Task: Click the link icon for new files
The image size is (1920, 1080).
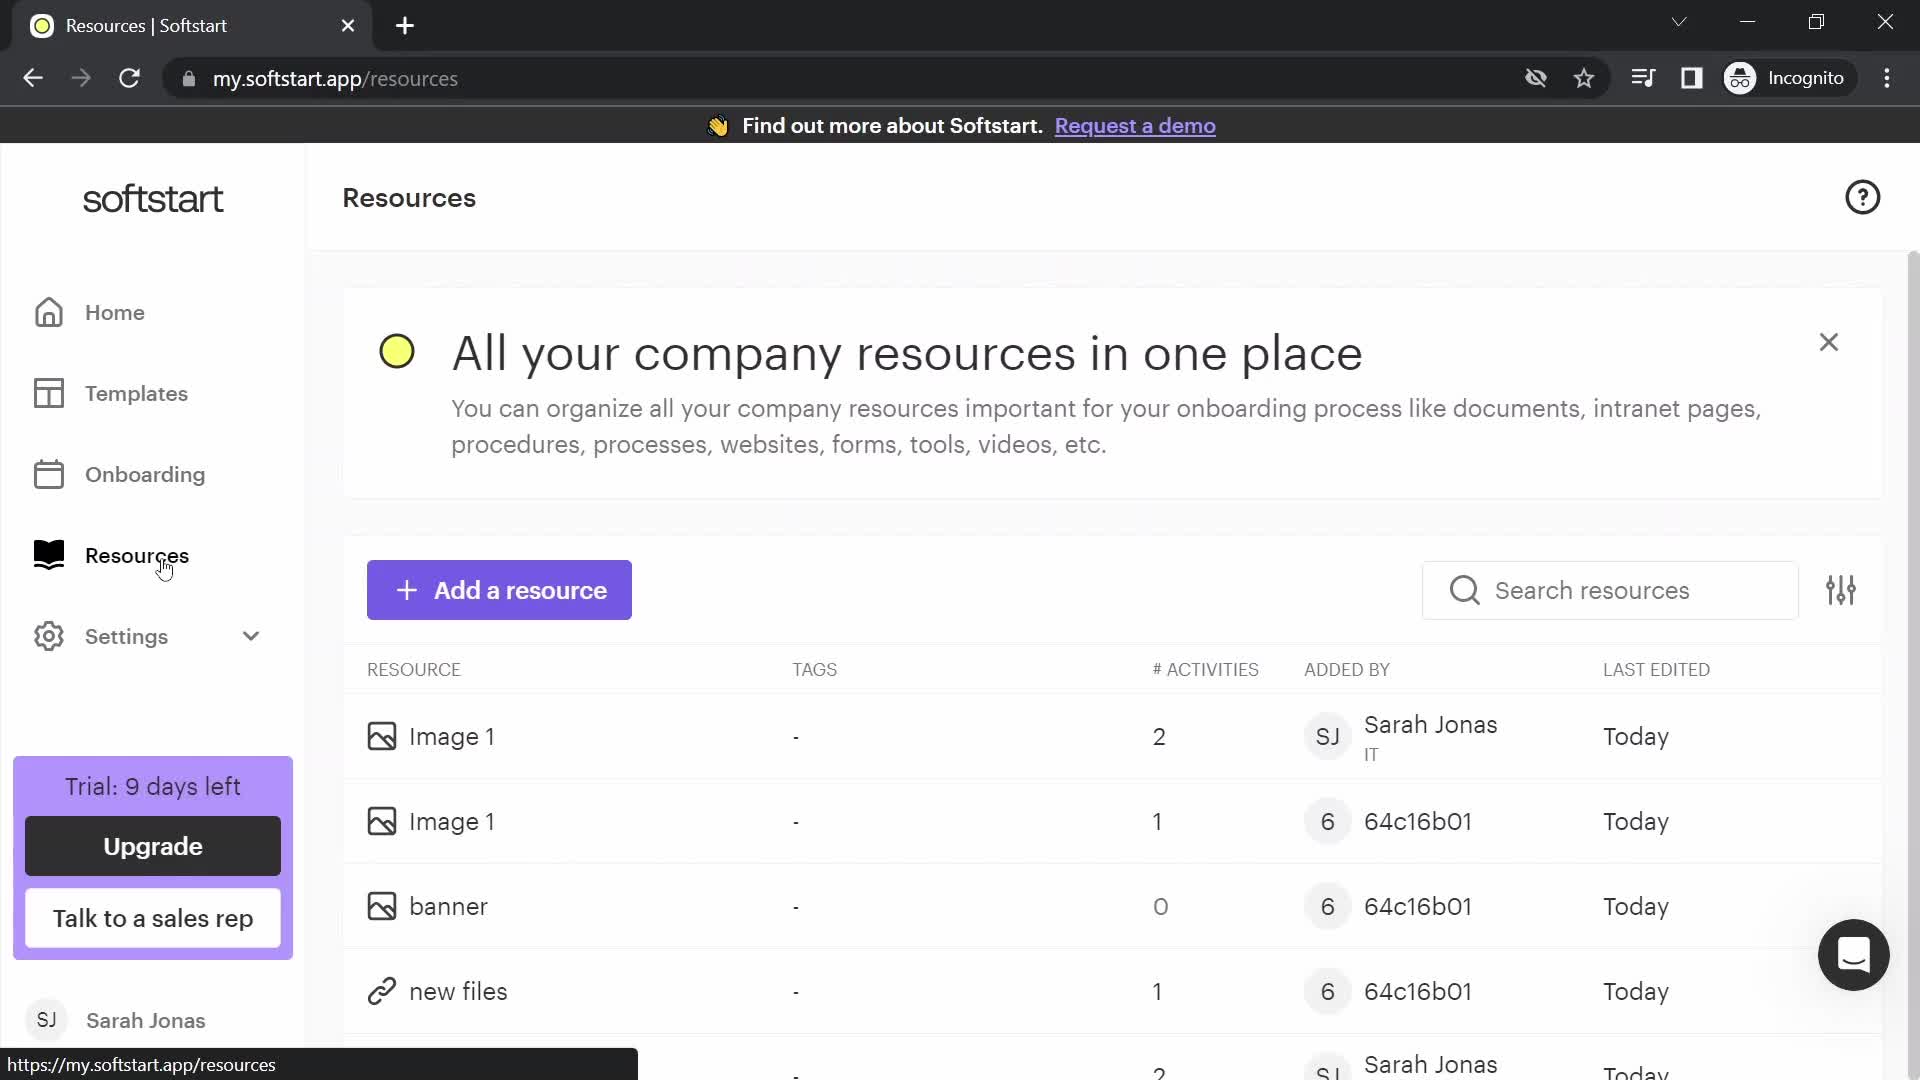Action: click(382, 991)
